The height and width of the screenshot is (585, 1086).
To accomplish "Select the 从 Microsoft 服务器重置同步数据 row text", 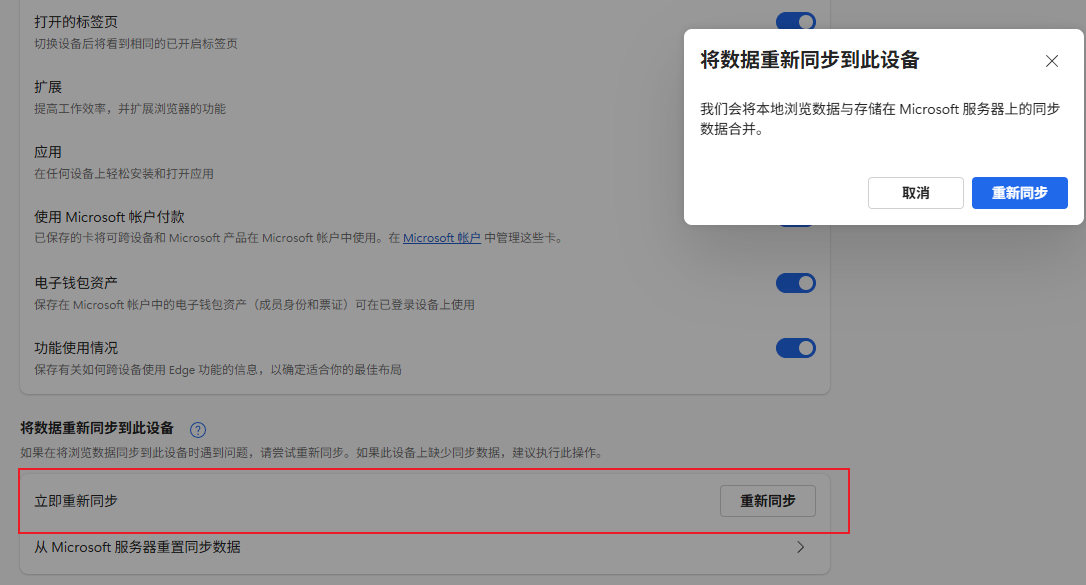I will [137, 547].
